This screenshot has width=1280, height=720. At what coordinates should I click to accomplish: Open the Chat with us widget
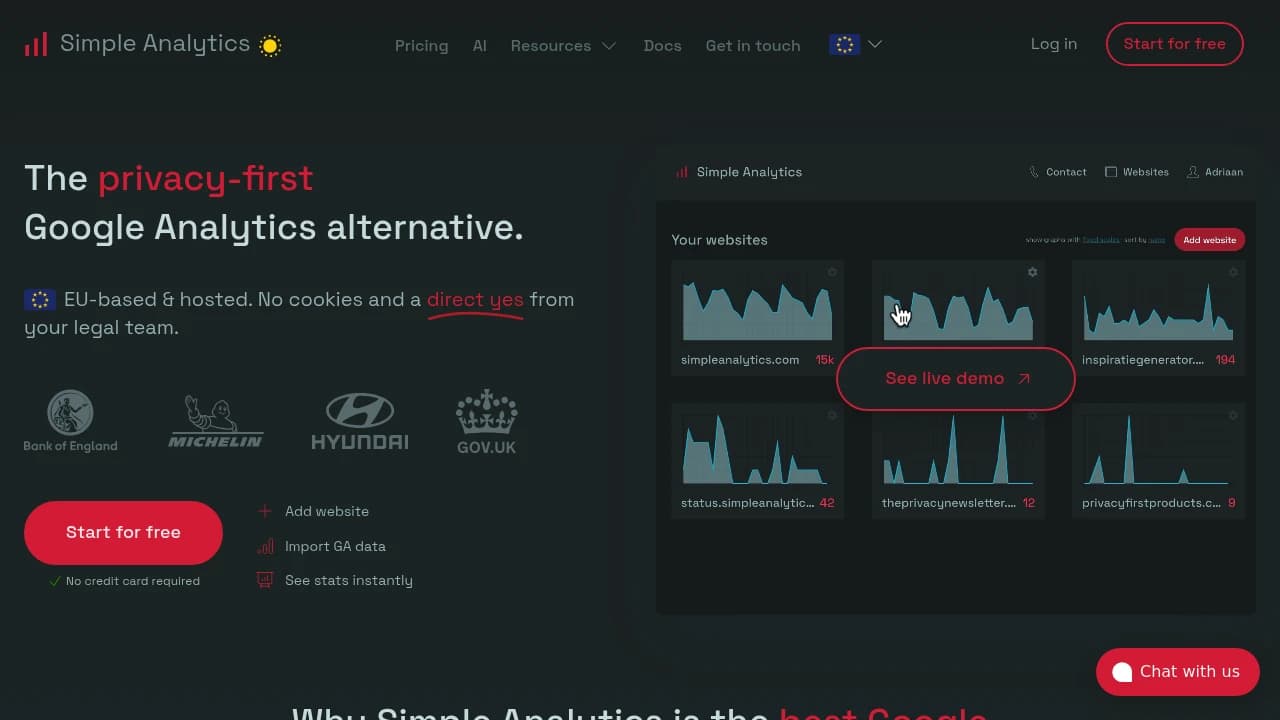click(1177, 672)
